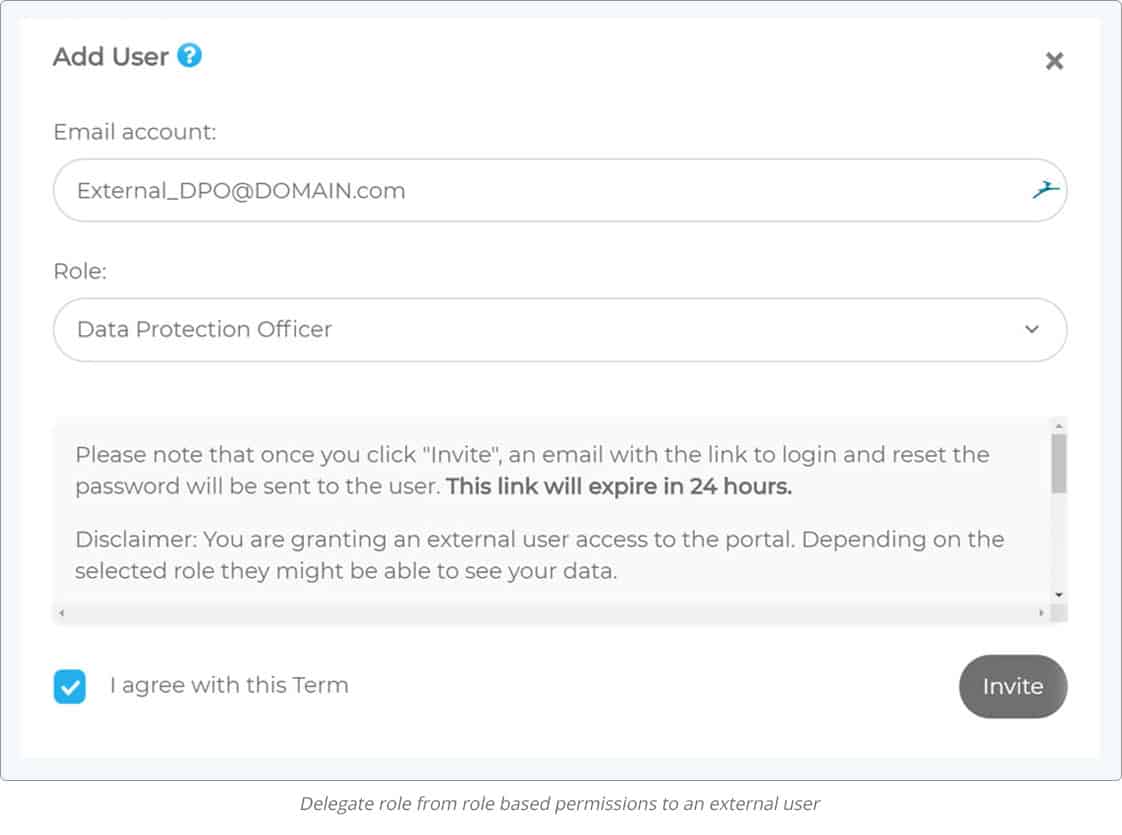The width and height of the screenshot is (1122, 835).
Task: Click the scroll-left arrow of disclaimer box
Action: 62,613
